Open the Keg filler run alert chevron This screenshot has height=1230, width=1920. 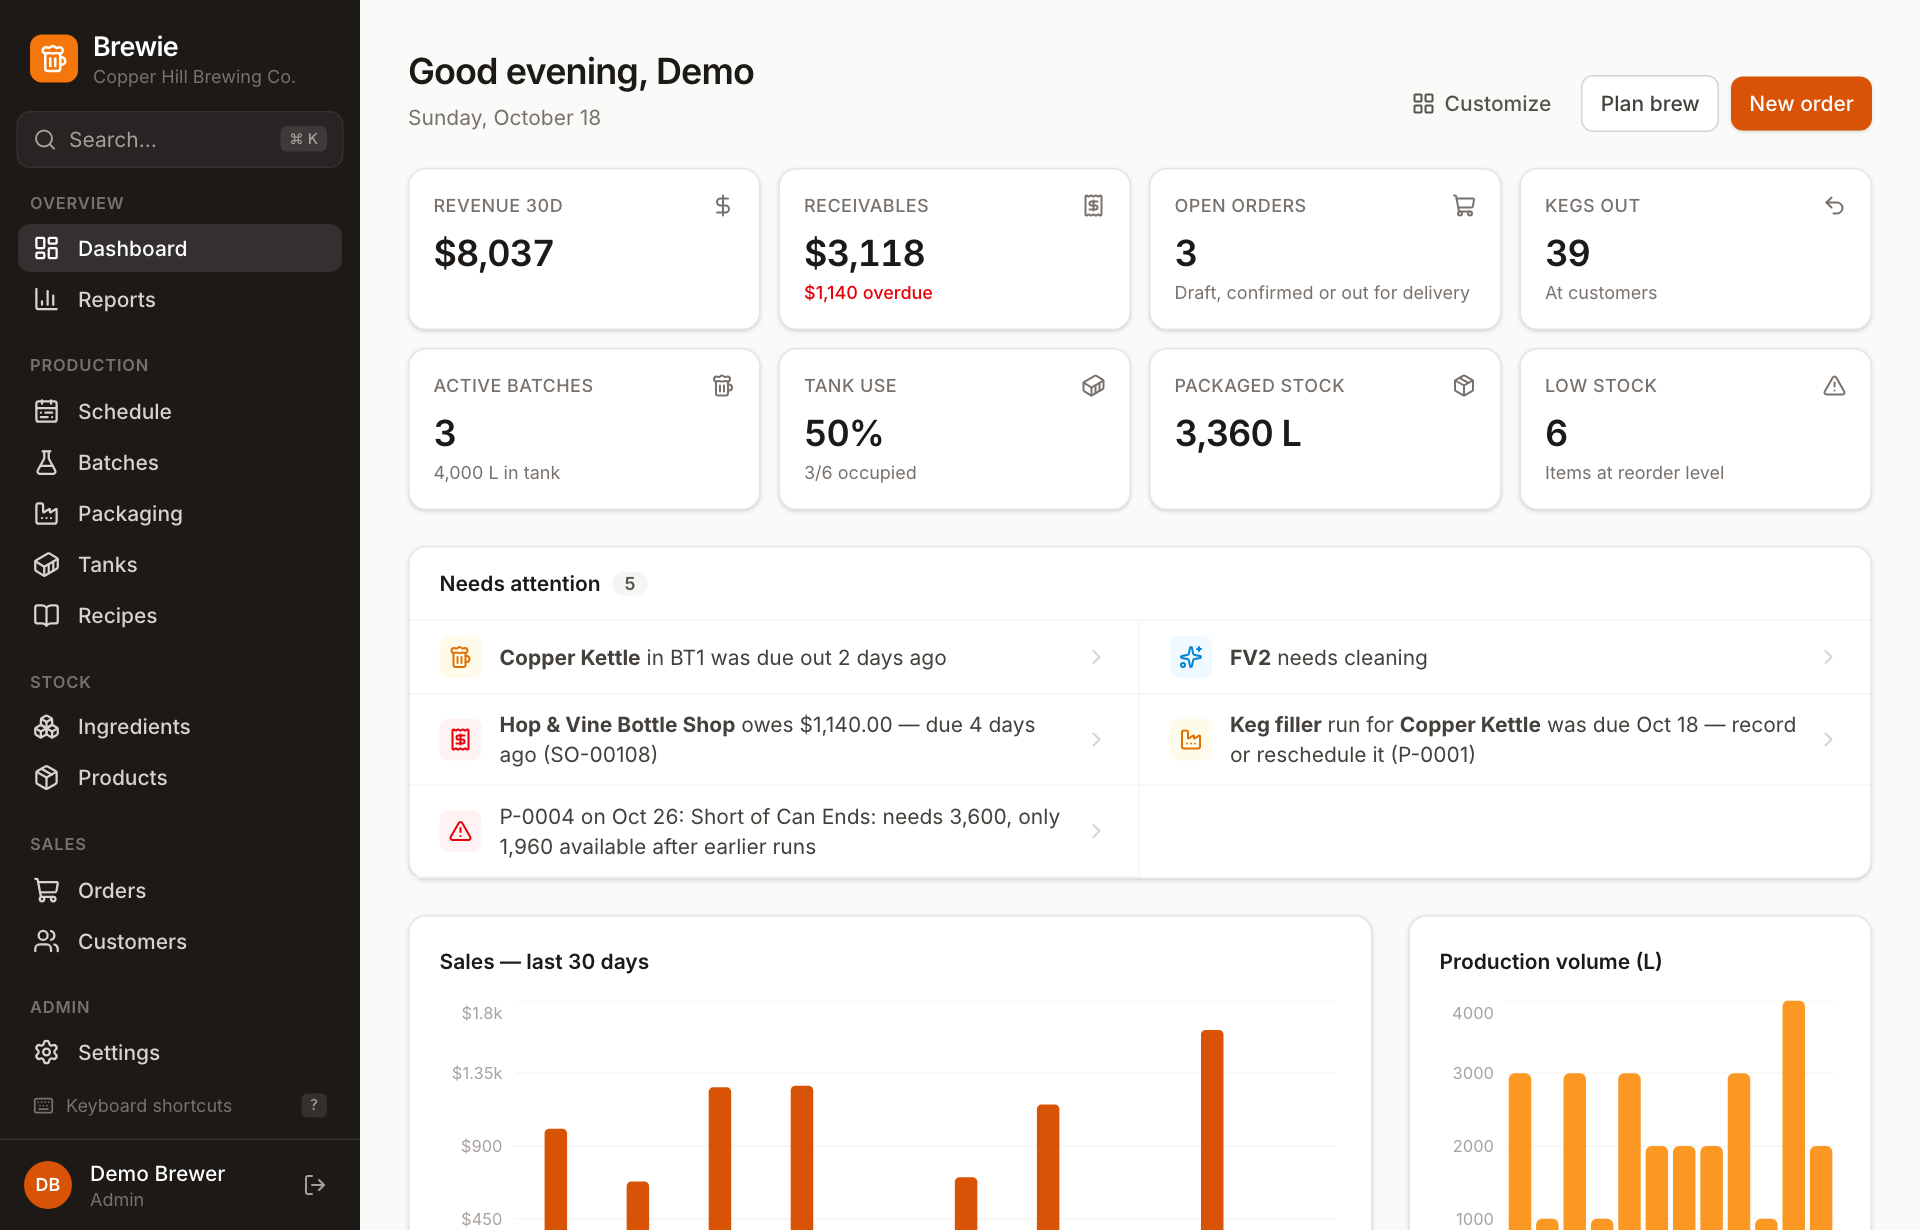1828,739
